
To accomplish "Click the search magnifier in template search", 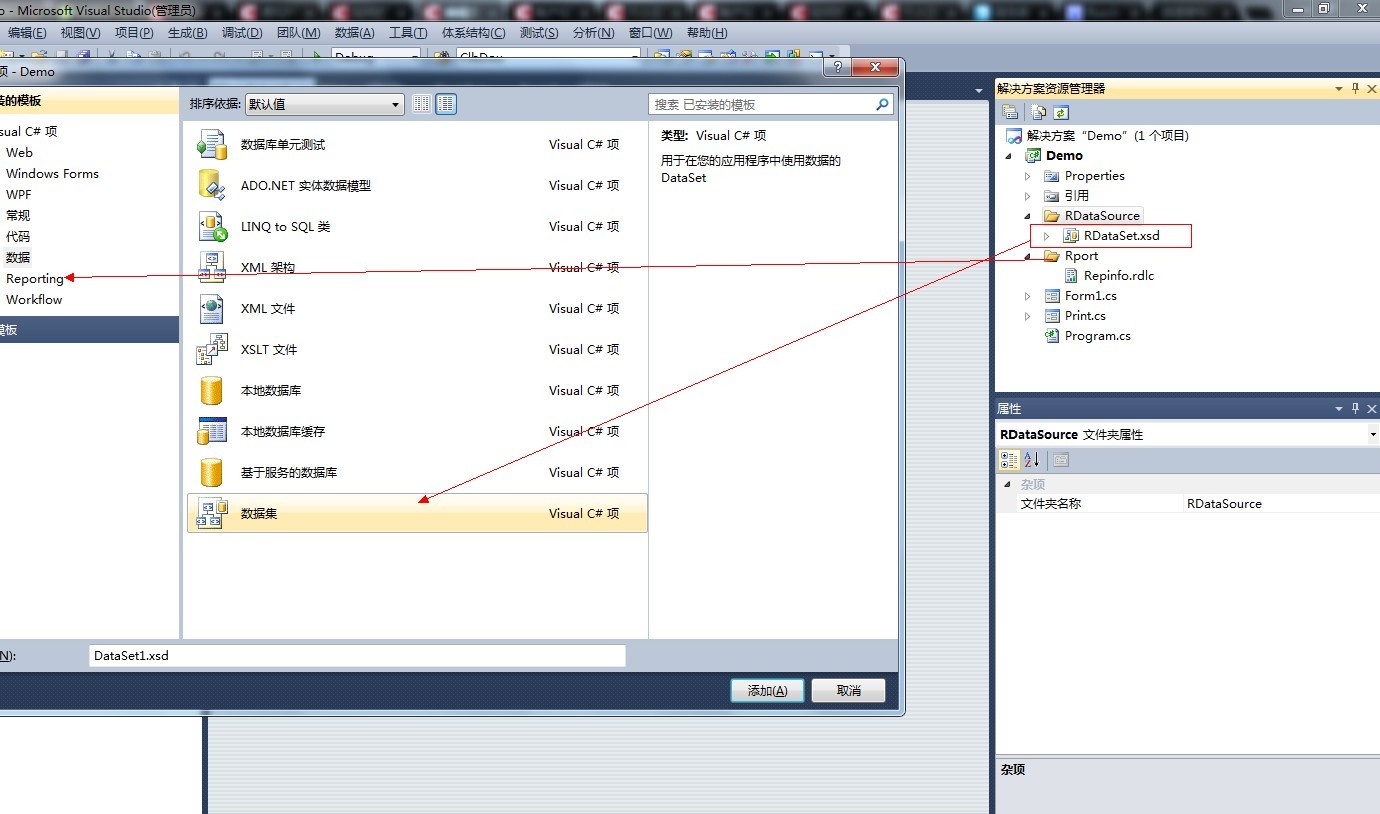I will 882,104.
